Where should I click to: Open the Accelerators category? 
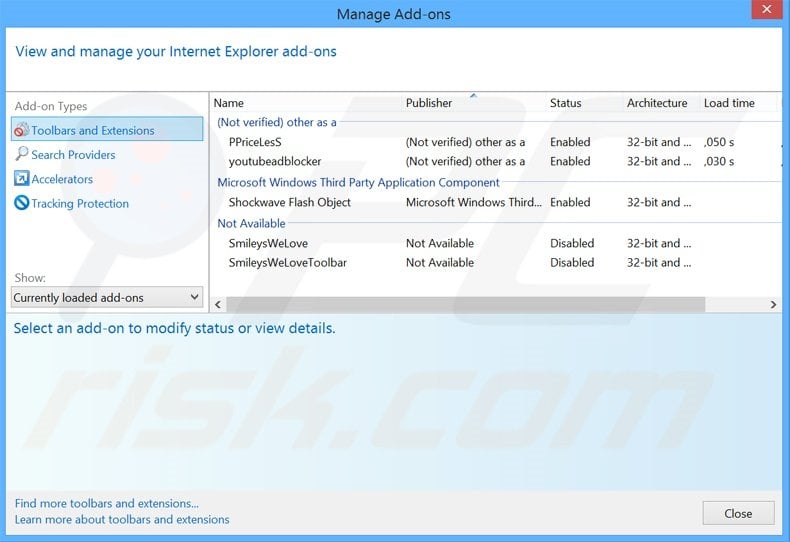tap(62, 179)
